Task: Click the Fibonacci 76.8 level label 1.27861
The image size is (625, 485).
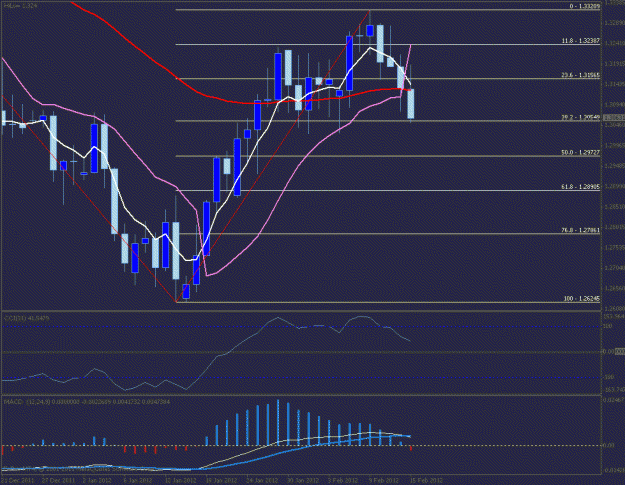Action: click(581, 230)
